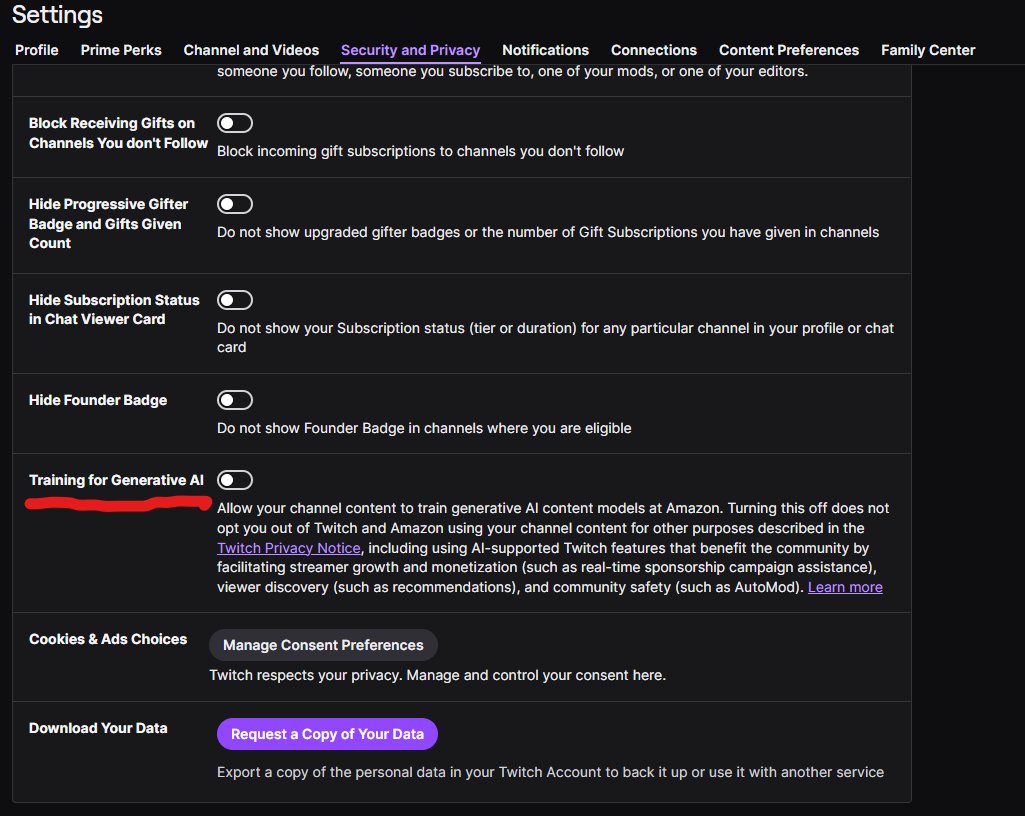The width and height of the screenshot is (1025, 816).
Task: Click 'Block incoming gift subscriptions' description text
Action: (x=420, y=151)
